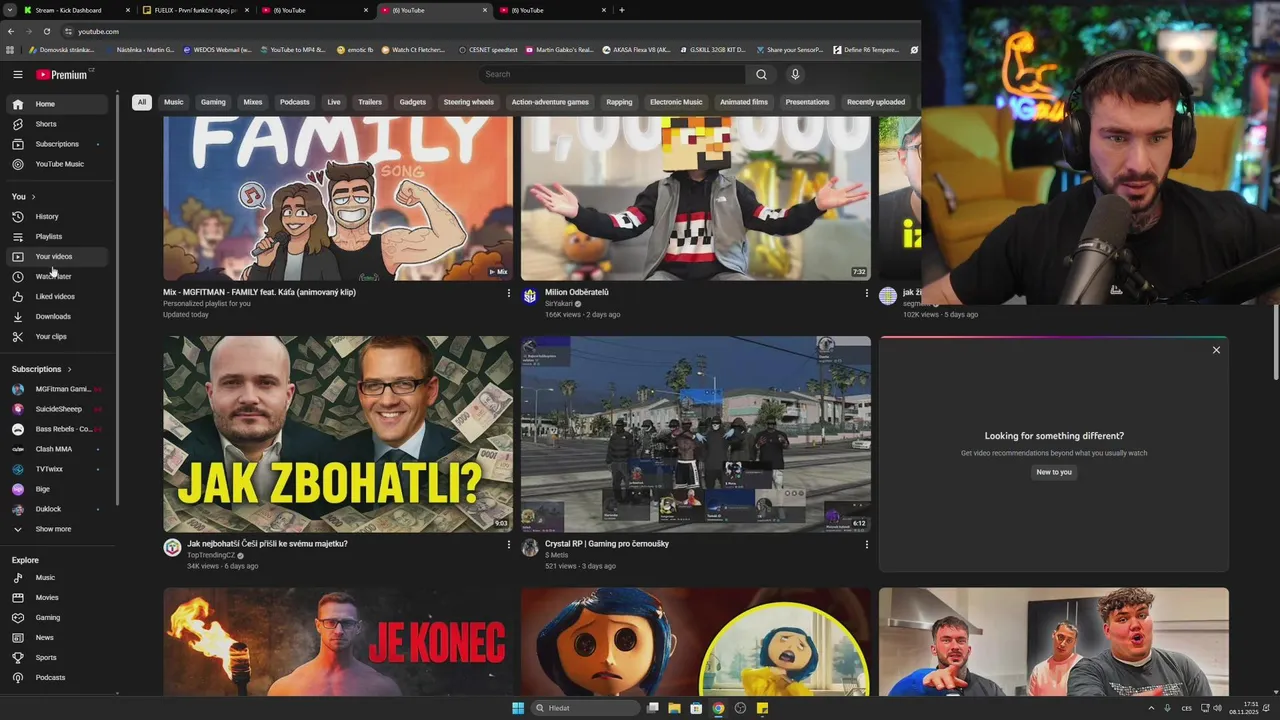Explore Gaming category in the sidebar
This screenshot has height=720, width=1280.
click(x=57, y=617)
